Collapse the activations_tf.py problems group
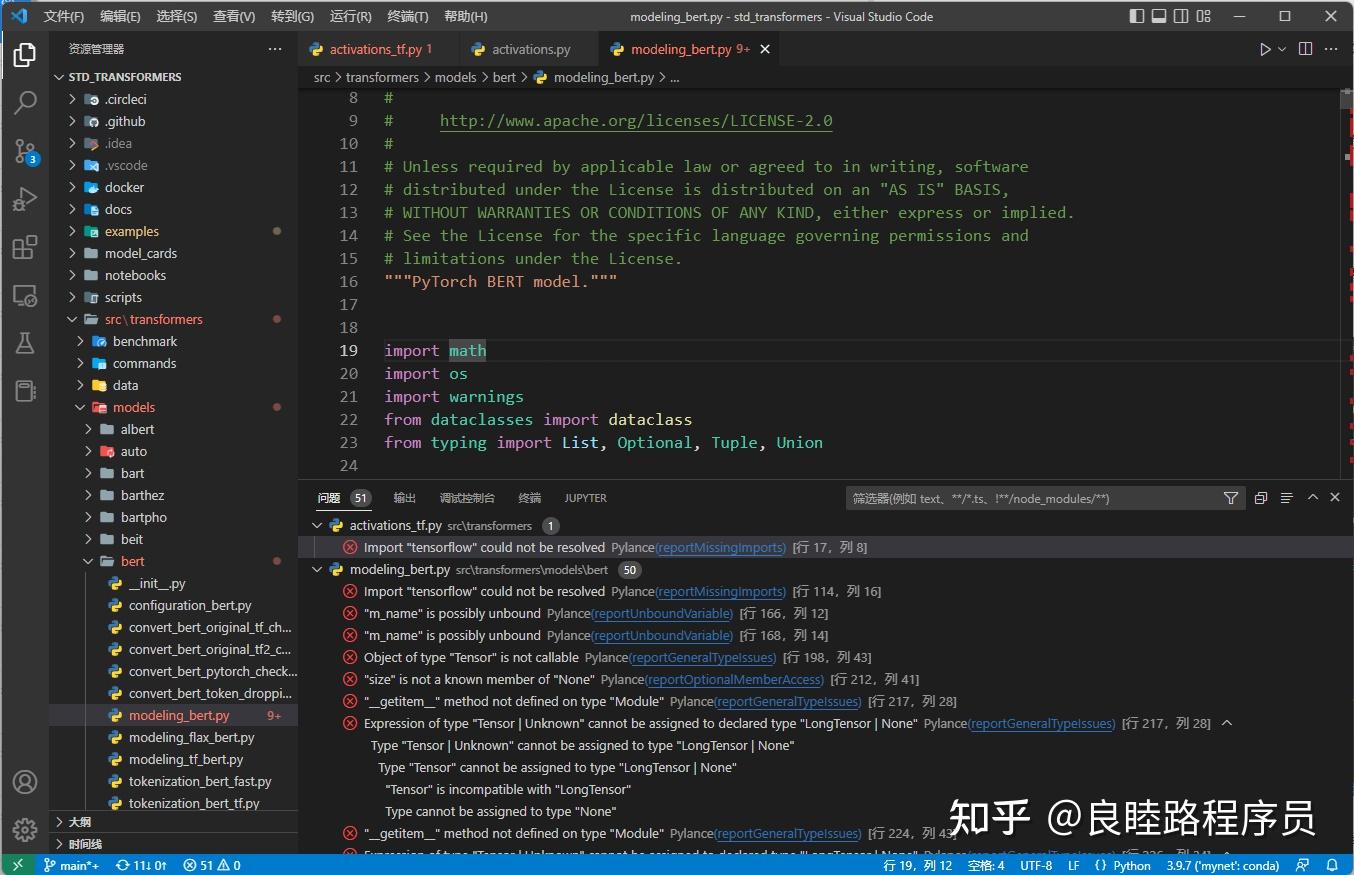The height and width of the screenshot is (875, 1354). [318, 525]
